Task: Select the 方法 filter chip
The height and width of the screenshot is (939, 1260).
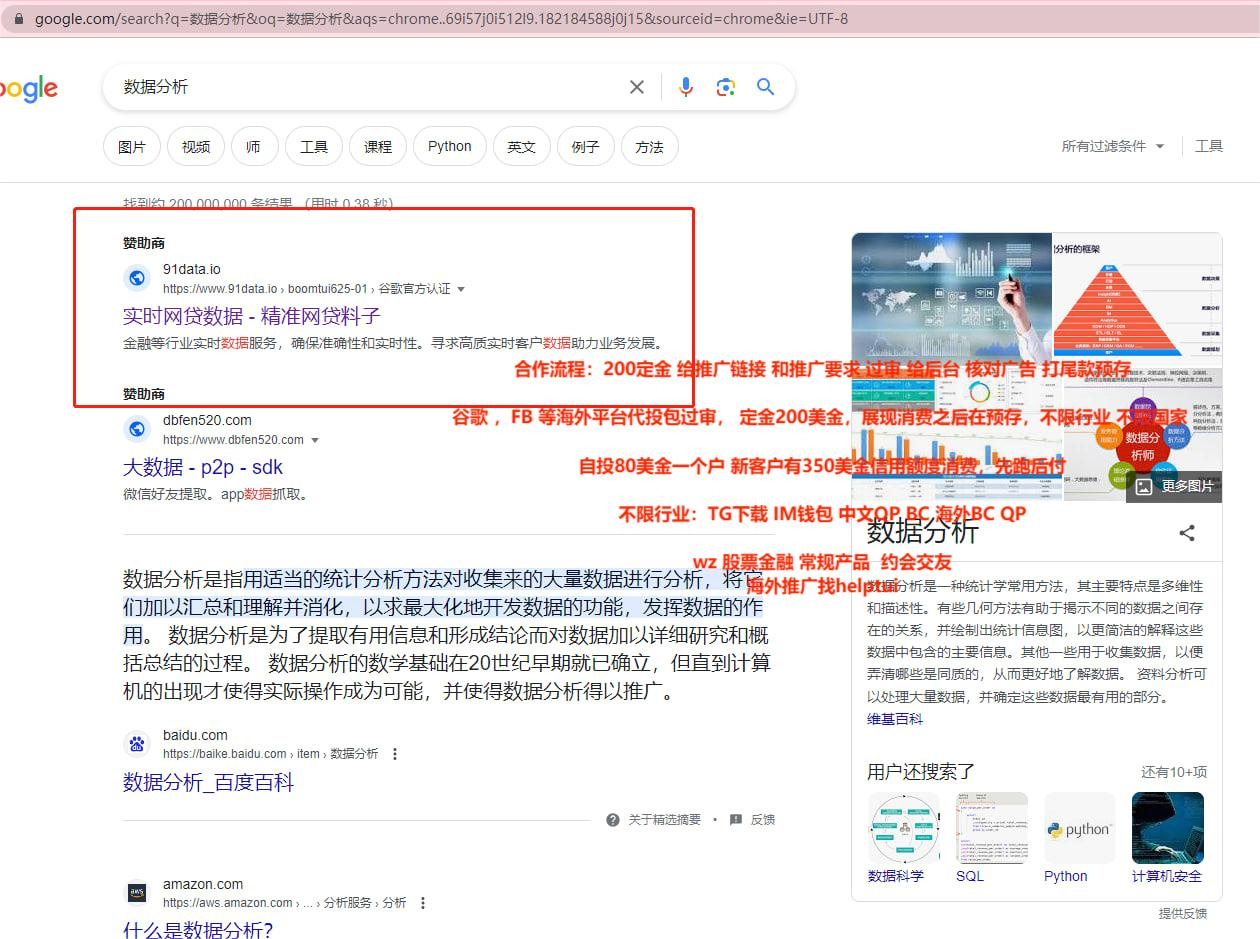Action: [x=649, y=147]
